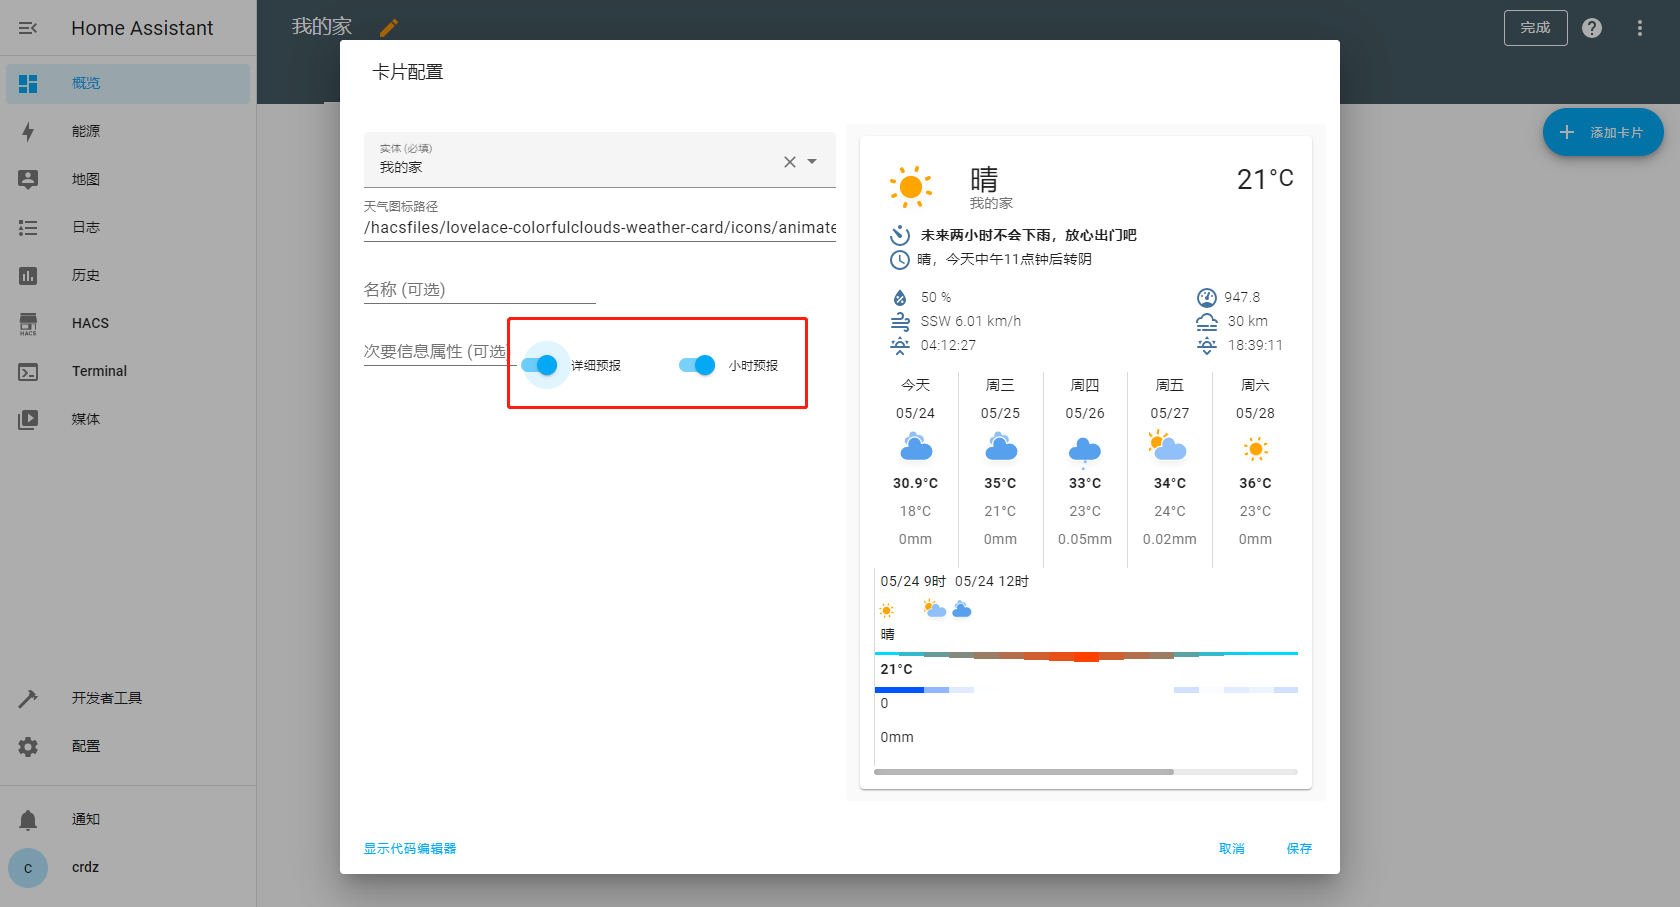This screenshot has height=907, width=1680.
Task: Clear the 实体 entity field with X
Action: [790, 162]
